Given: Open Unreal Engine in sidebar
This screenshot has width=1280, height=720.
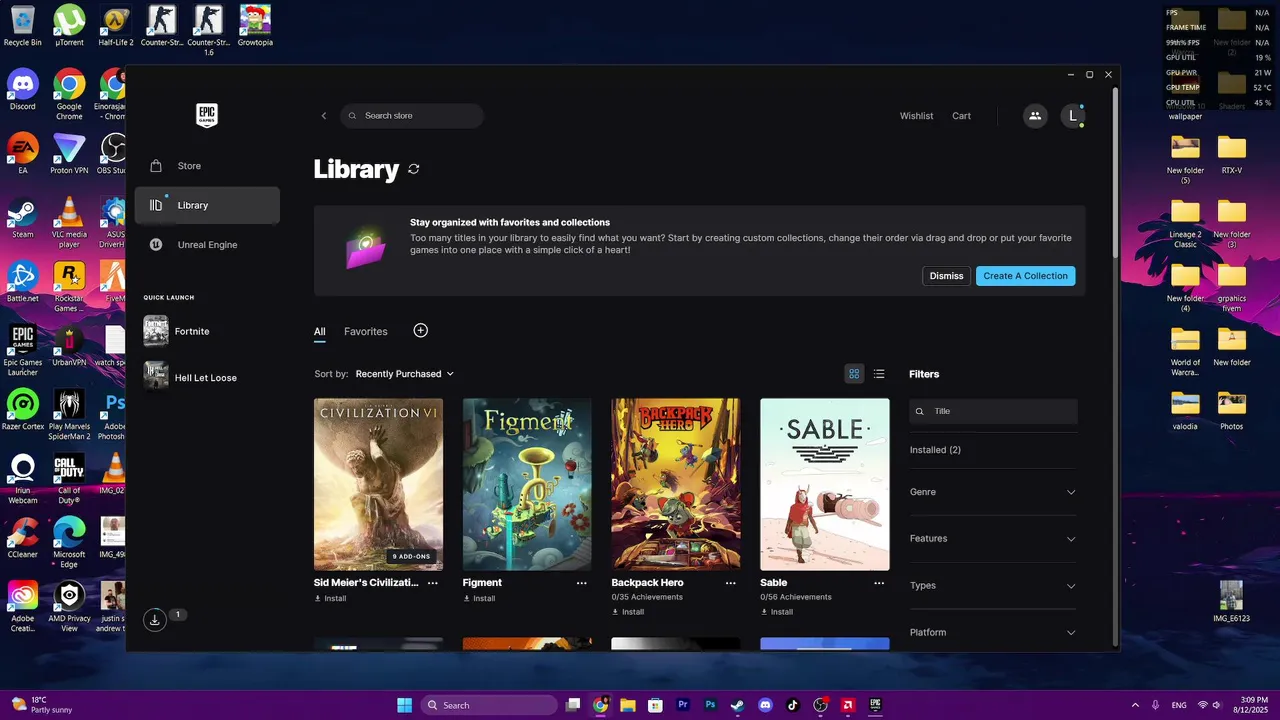Looking at the screenshot, I should tap(207, 245).
